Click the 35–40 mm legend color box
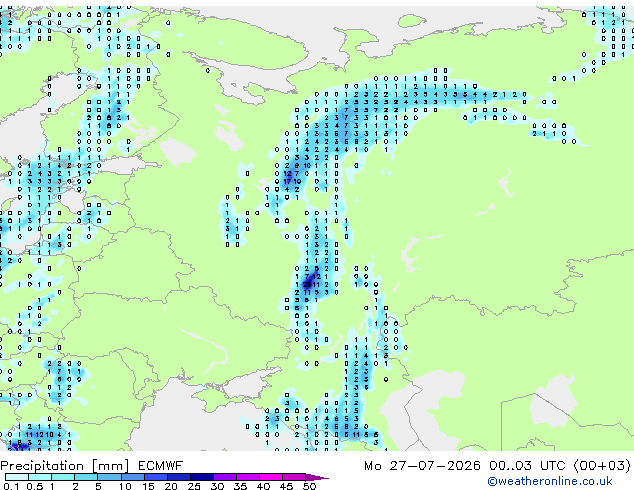 tap(247, 477)
